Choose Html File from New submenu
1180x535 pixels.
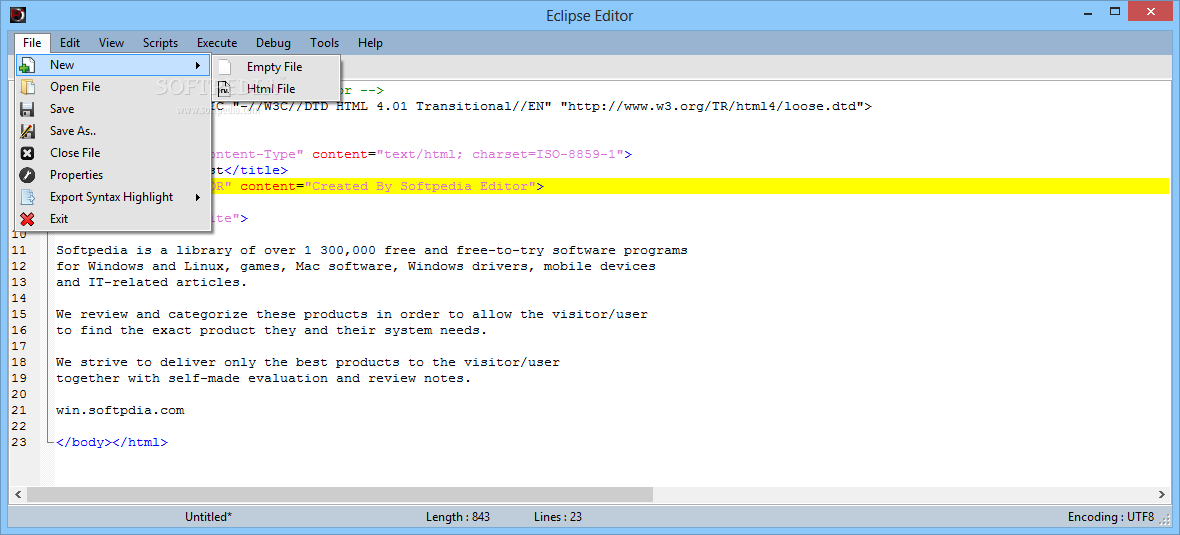point(277,89)
